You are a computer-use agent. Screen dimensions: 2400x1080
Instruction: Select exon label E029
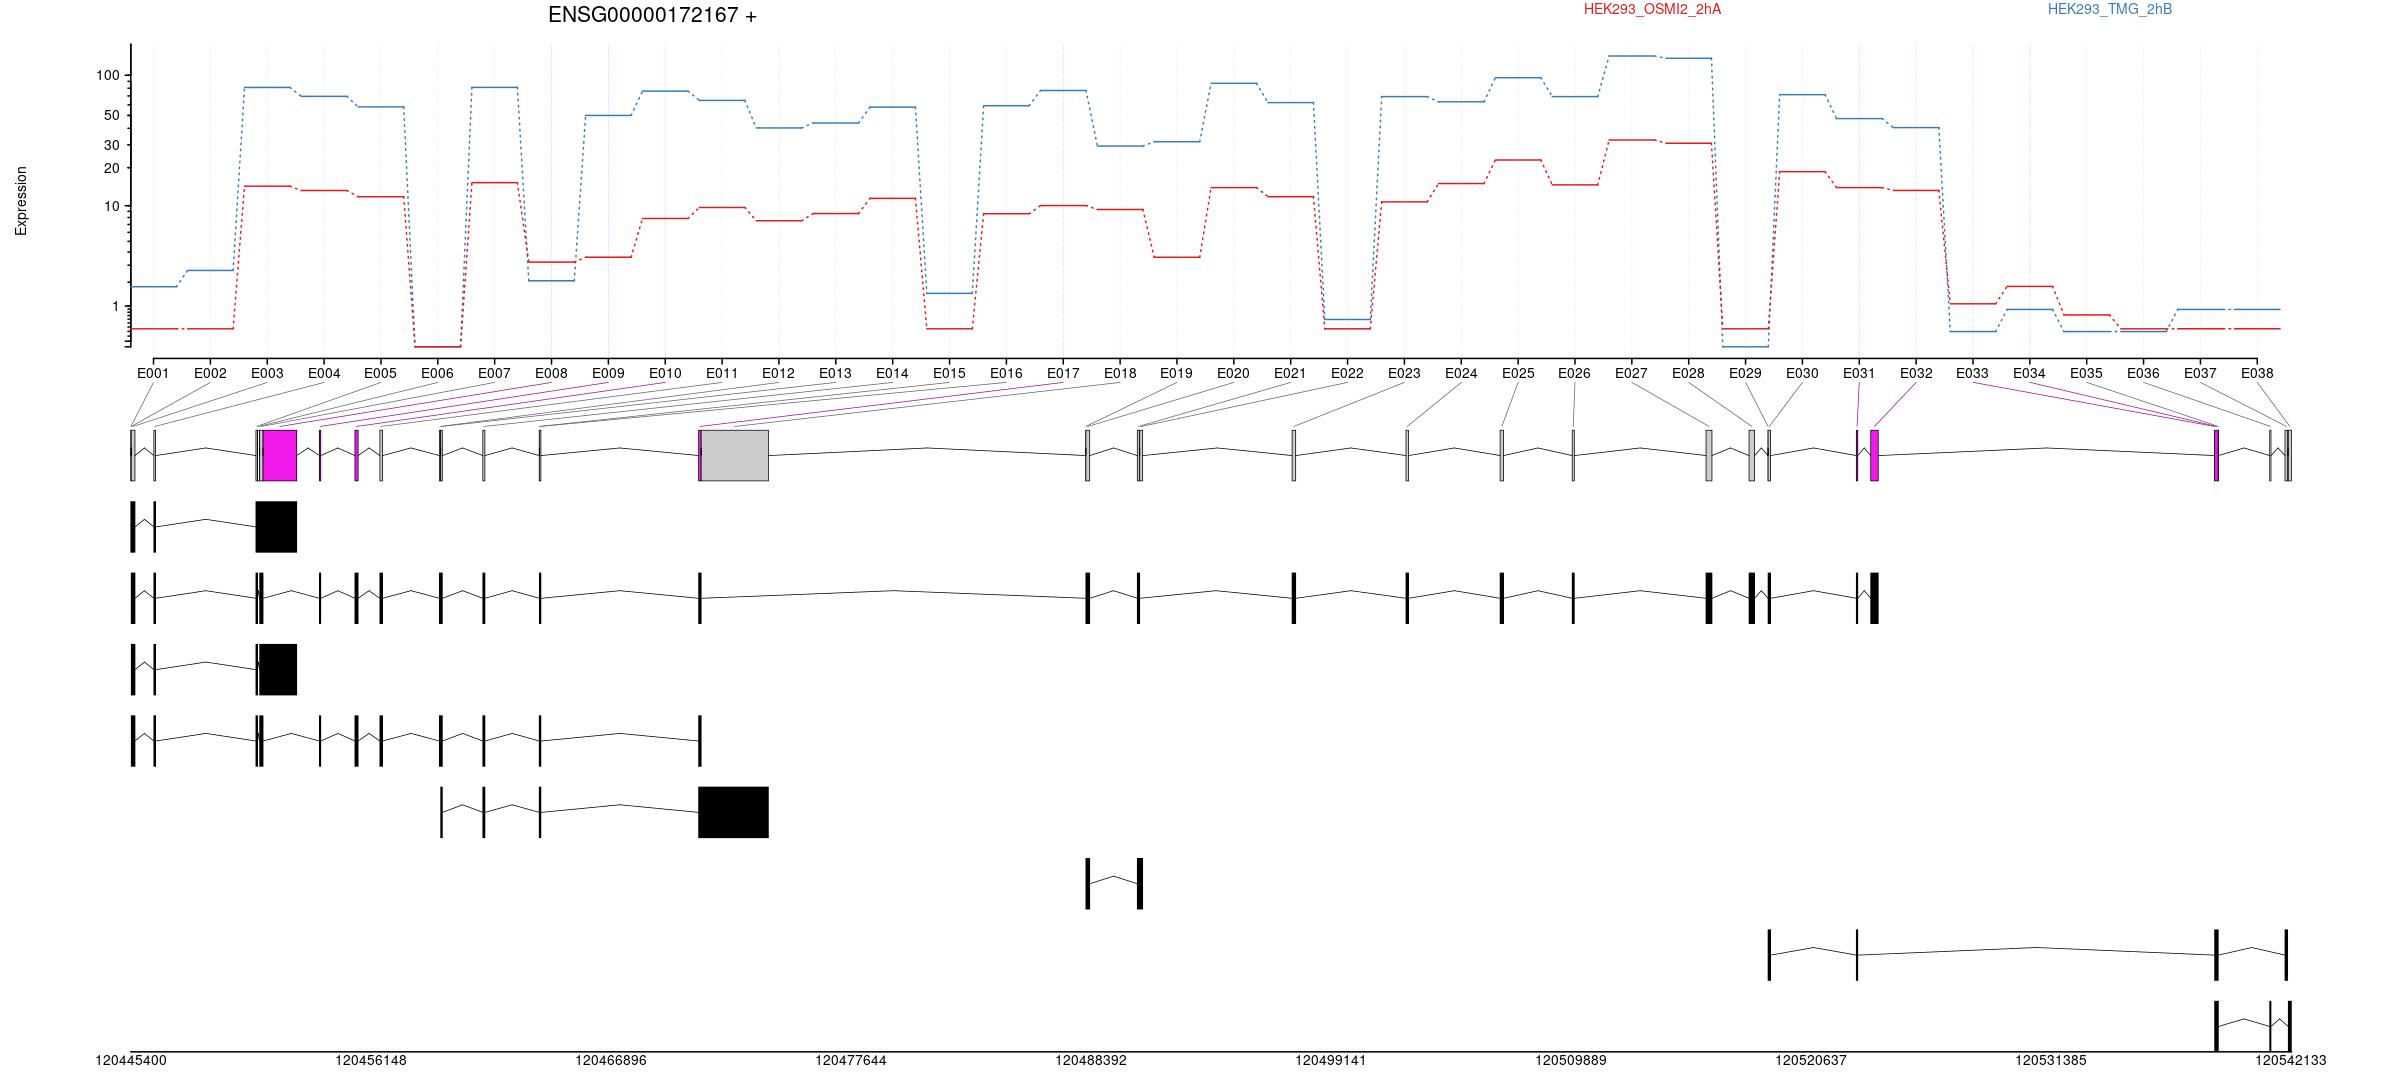(x=1745, y=373)
